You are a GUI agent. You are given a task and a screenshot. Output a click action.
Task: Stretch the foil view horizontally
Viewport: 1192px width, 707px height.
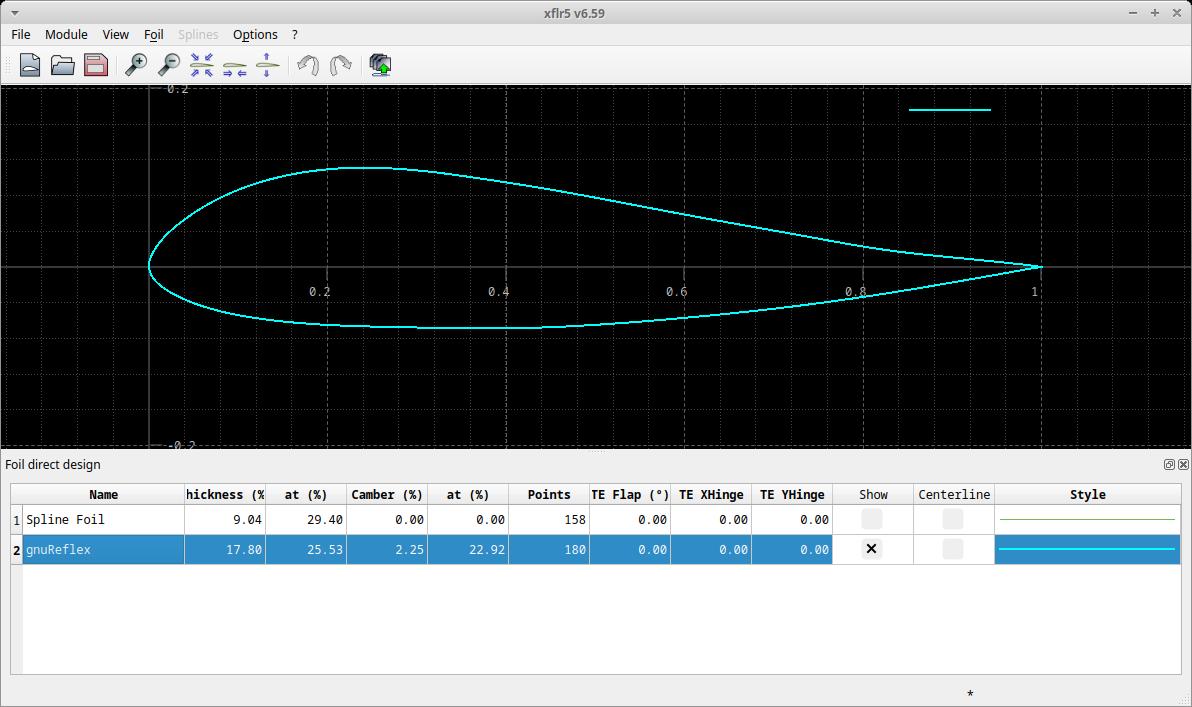(x=235, y=64)
